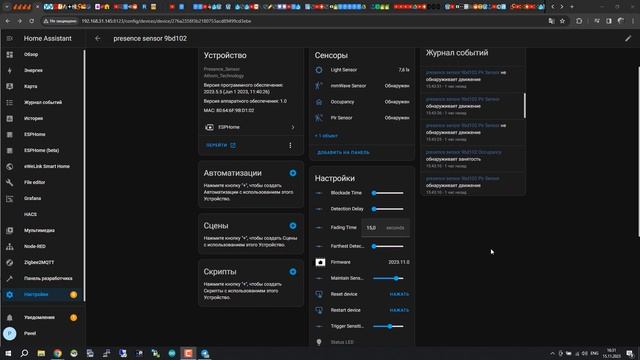Open Мультимедиа in sidebar
The width and height of the screenshot is (640, 360).
[43, 230]
